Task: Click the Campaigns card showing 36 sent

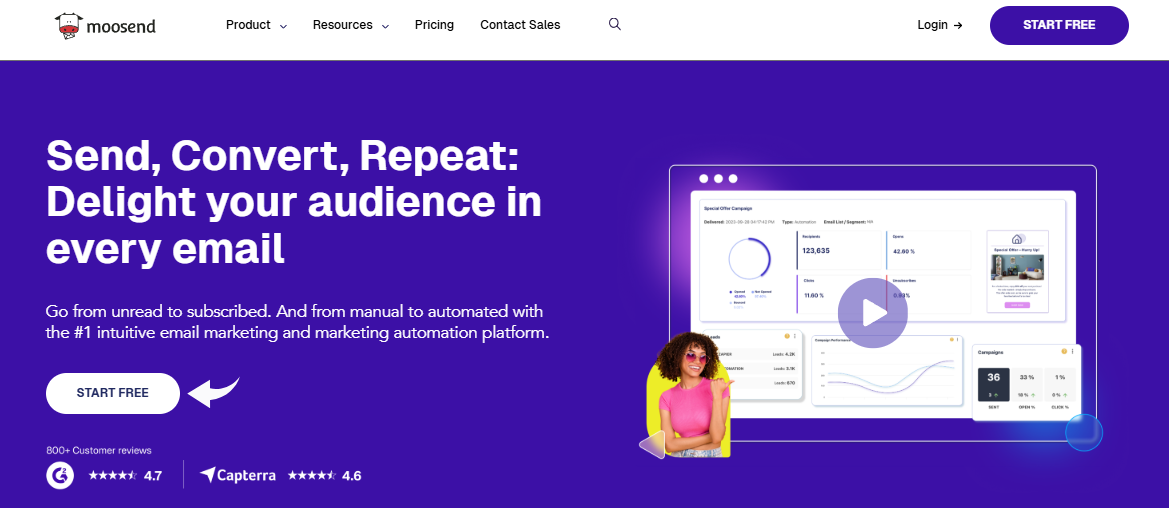Action: pos(1027,383)
